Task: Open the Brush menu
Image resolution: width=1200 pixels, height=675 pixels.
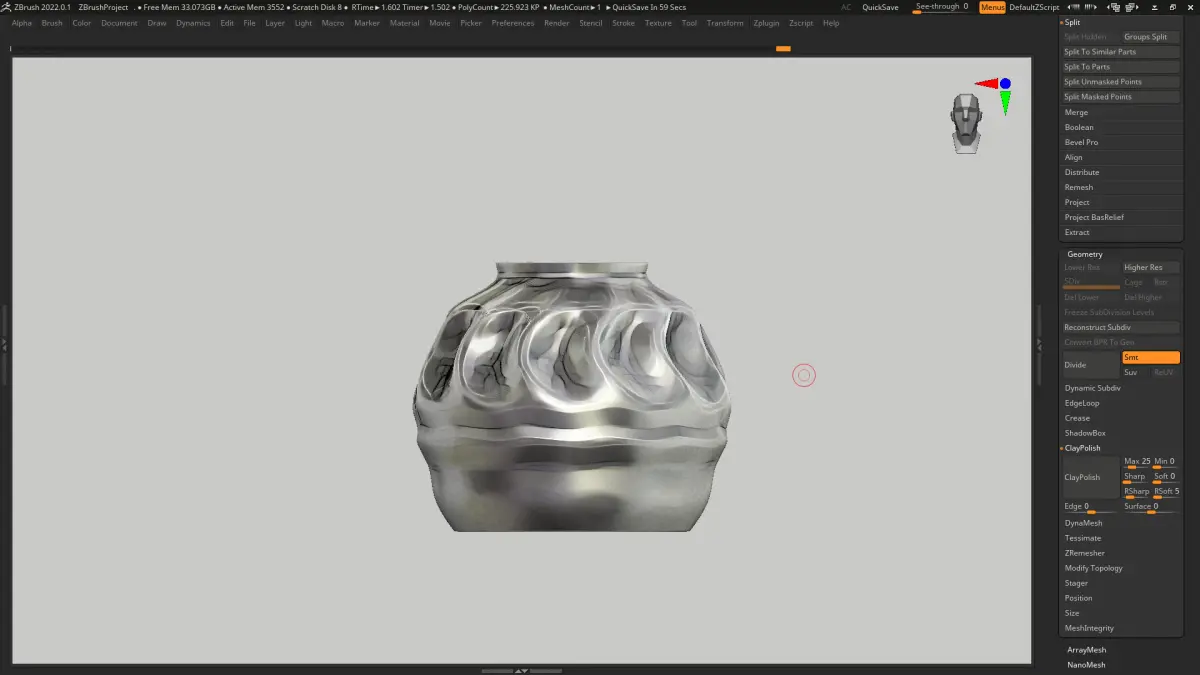Action: coord(52,23)
